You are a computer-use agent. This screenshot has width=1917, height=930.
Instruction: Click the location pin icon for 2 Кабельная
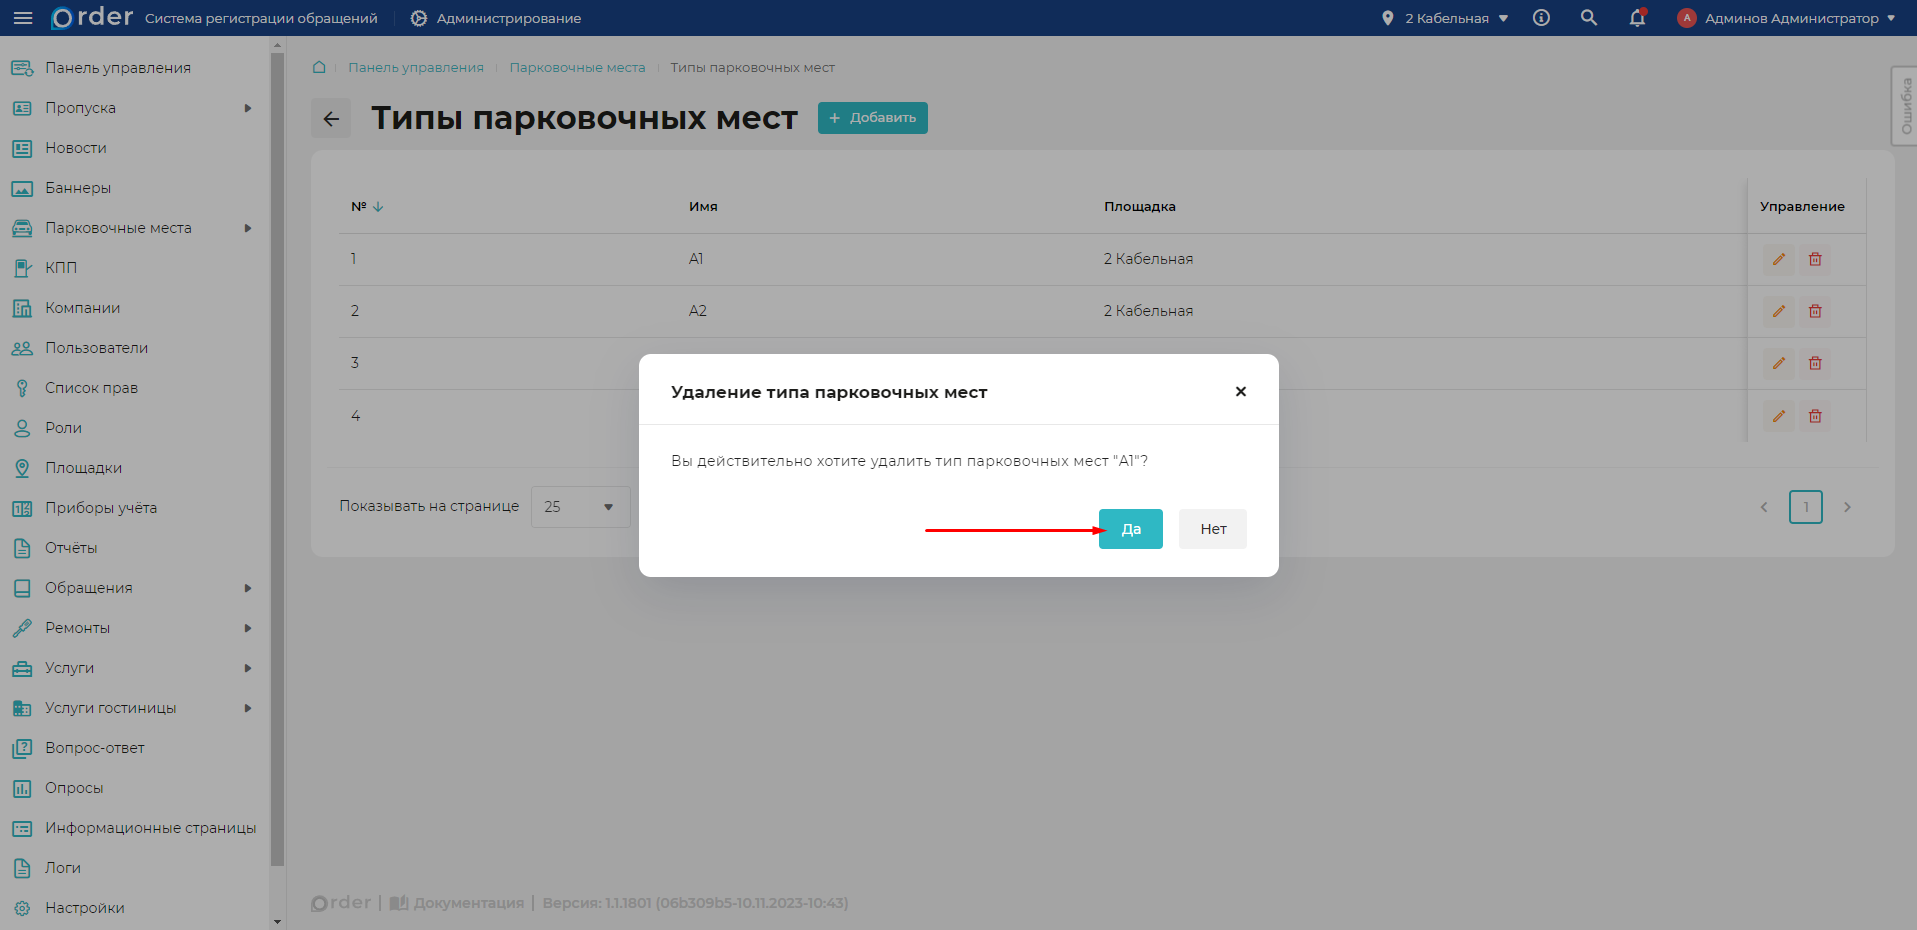[x=1389, y=18]
